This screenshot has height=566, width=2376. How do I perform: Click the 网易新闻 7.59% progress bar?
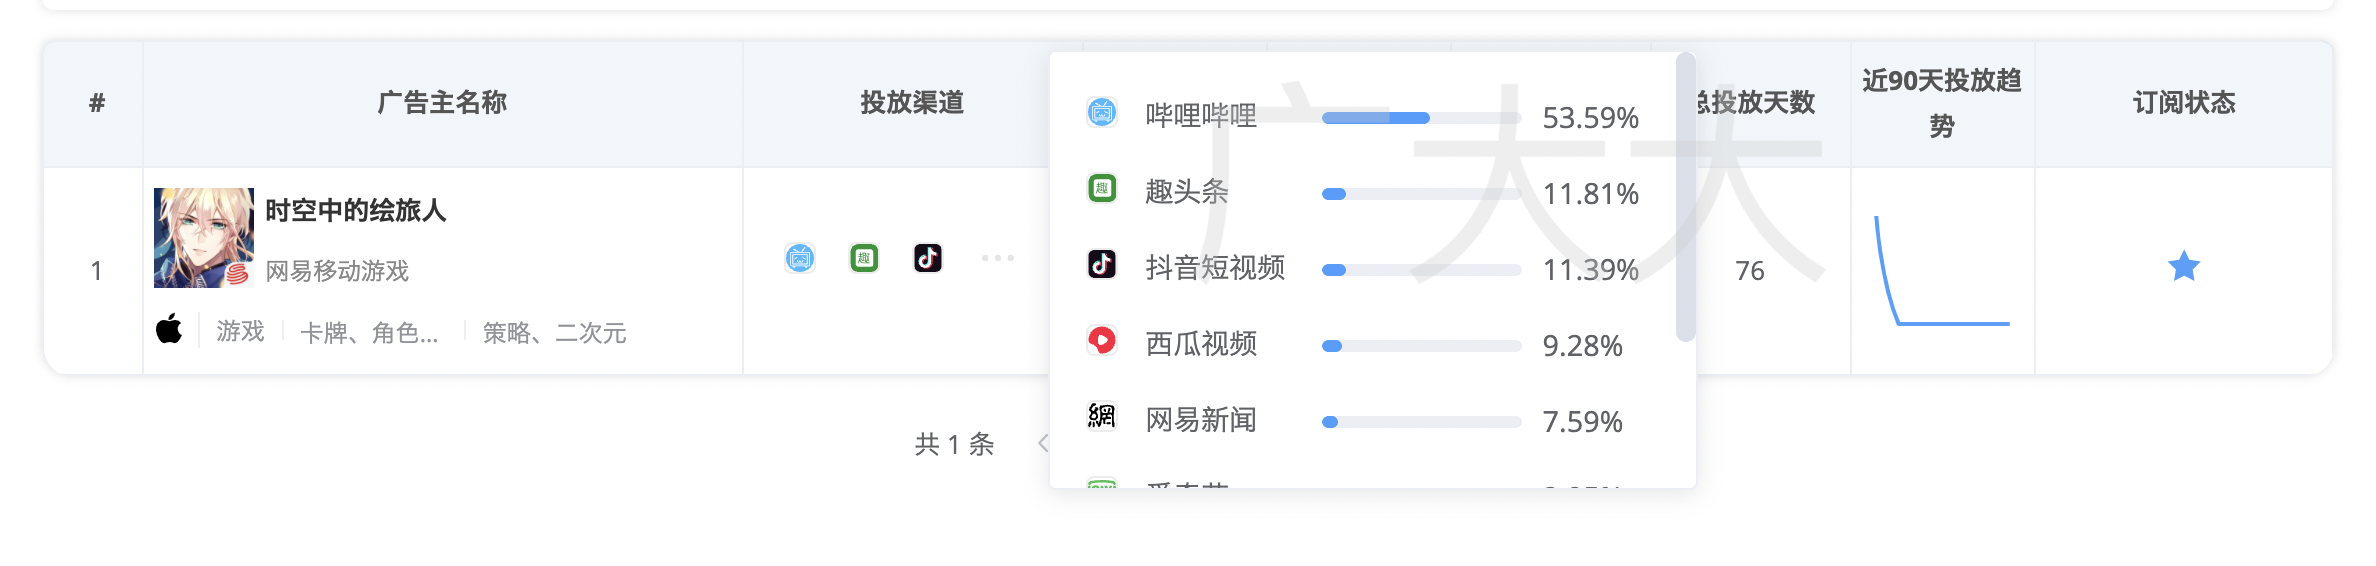tap(1421, 422)
